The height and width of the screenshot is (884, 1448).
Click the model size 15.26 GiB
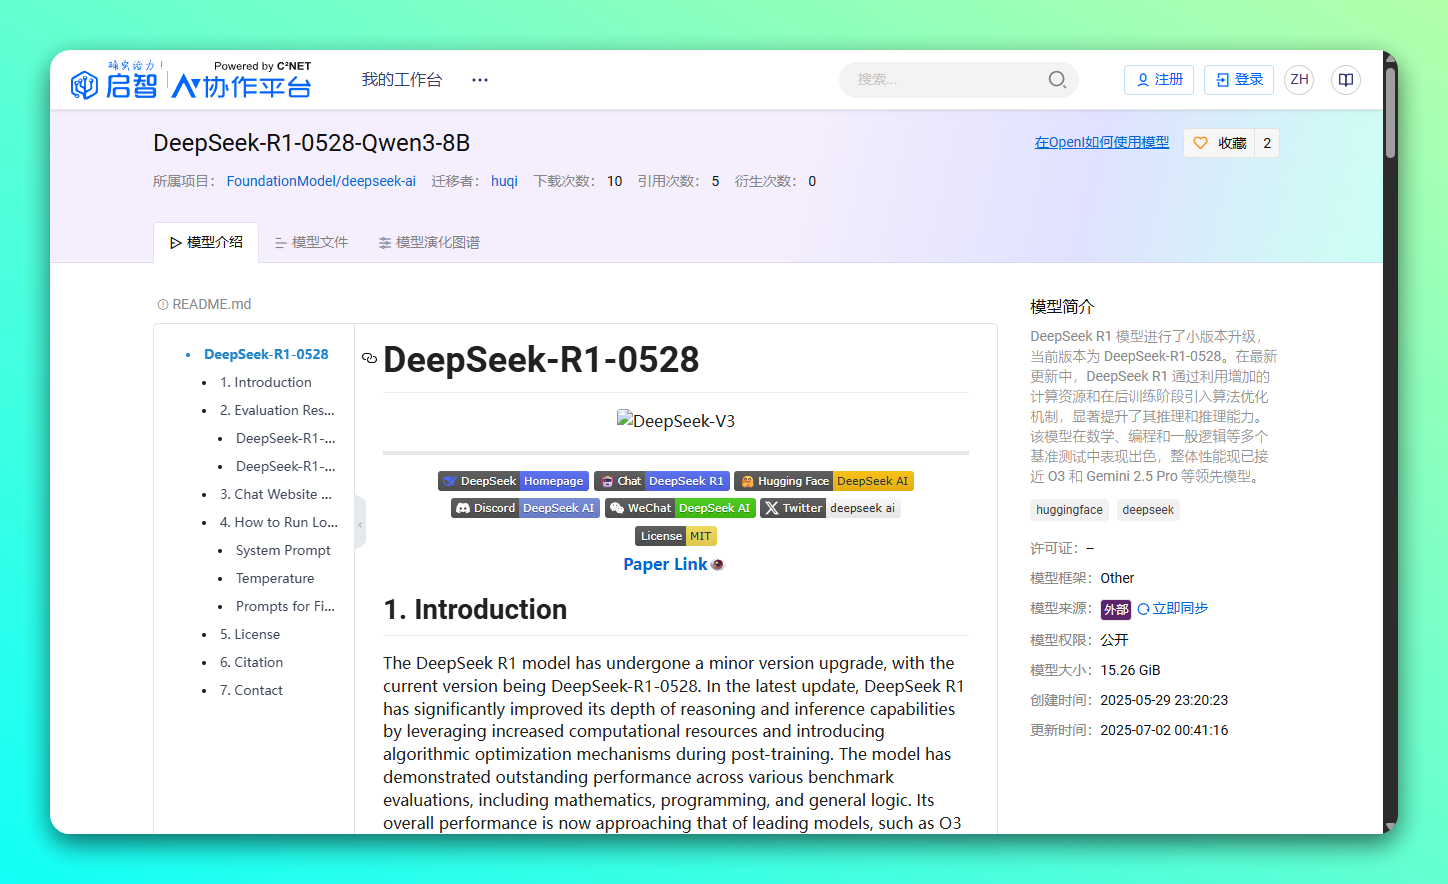(x=1130, y=670)
